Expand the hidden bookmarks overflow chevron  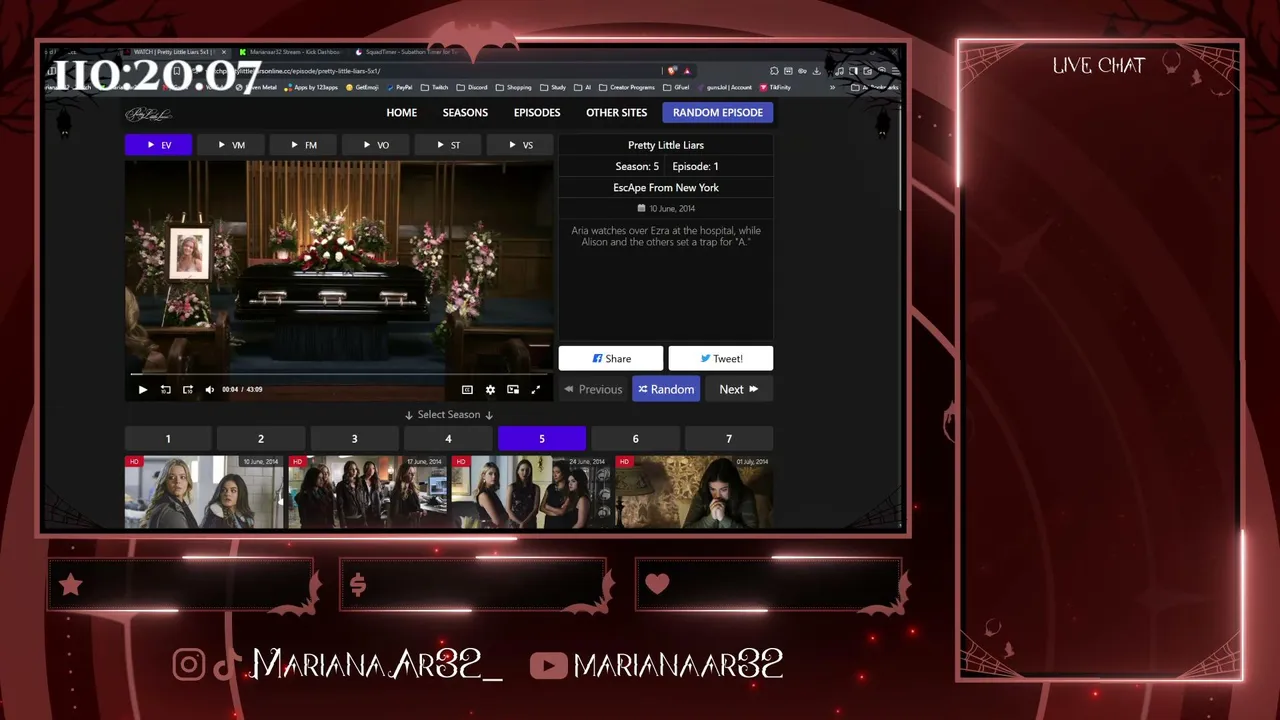pyautogui.click(x=832, y=88)
